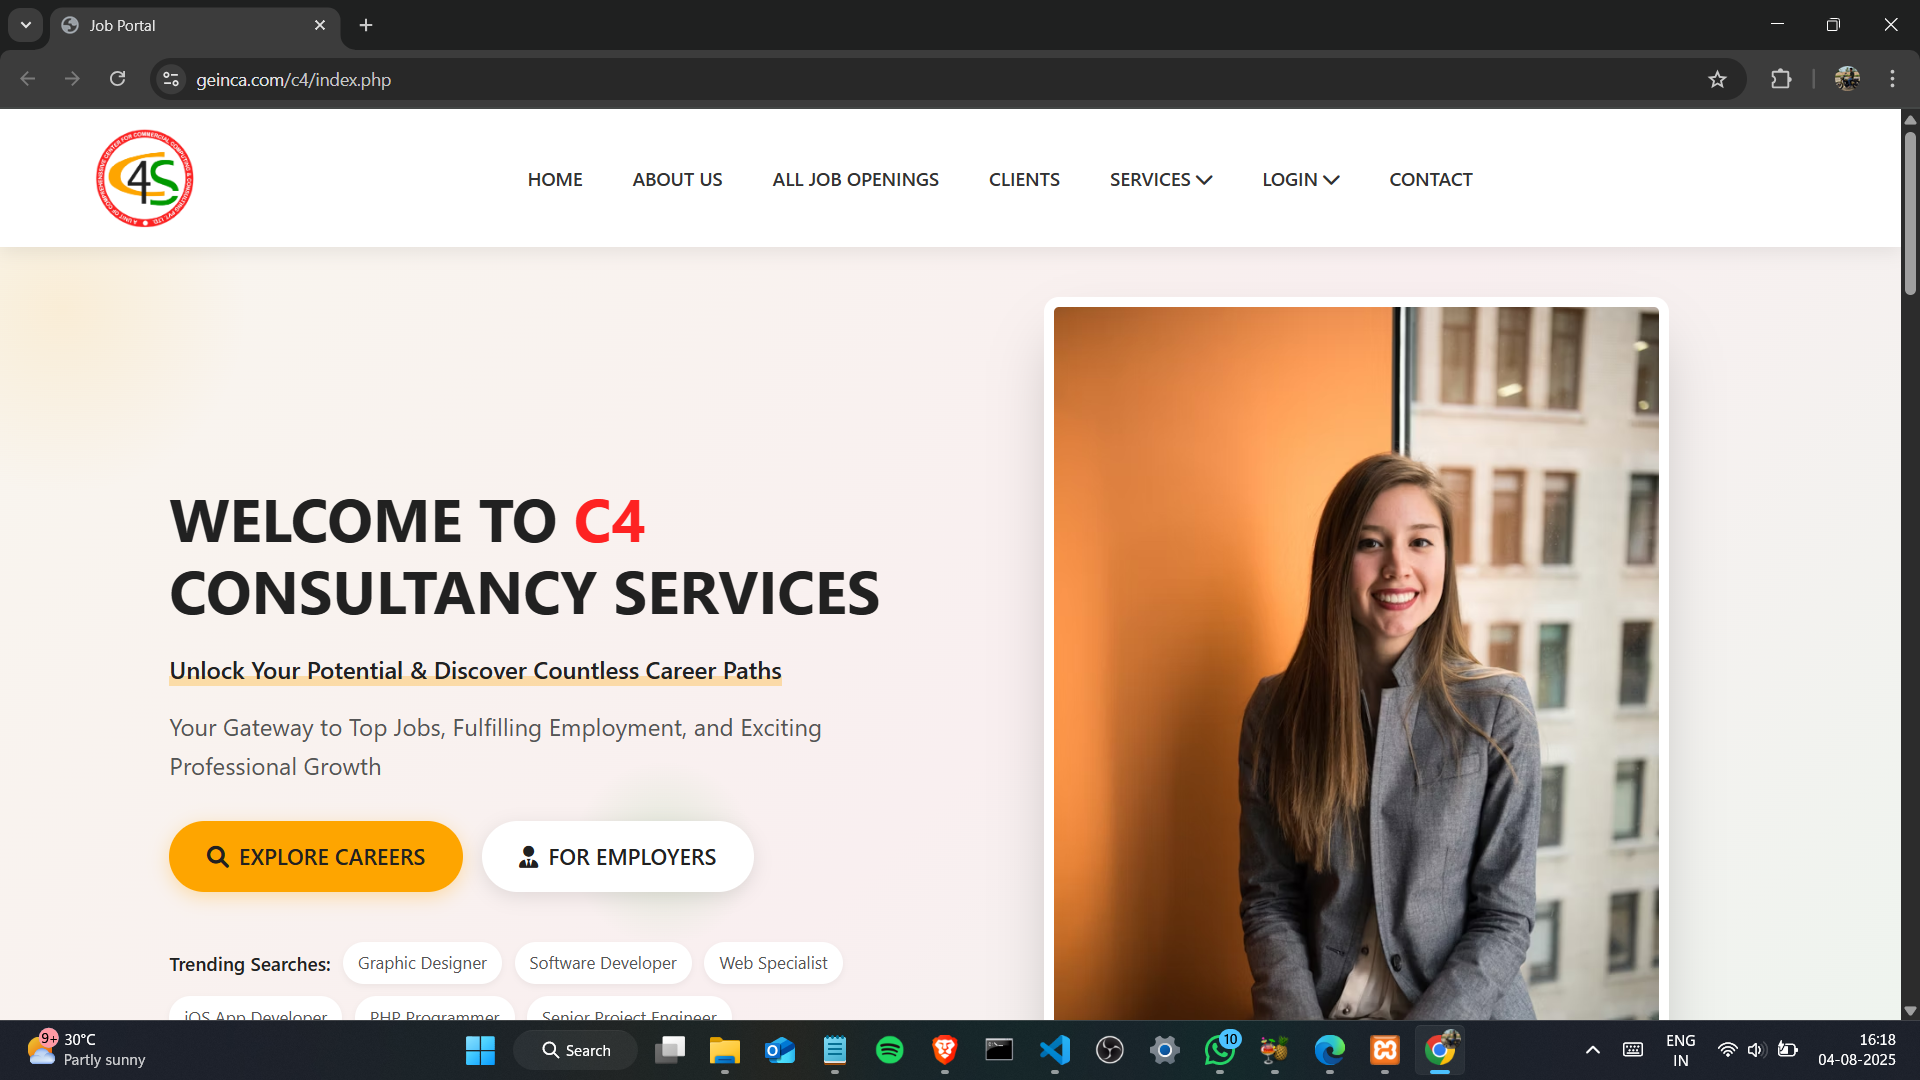Click the EXPLORE CAREERS button
This screenshot has height=1080, width=1920.
(x=316, y=857)
